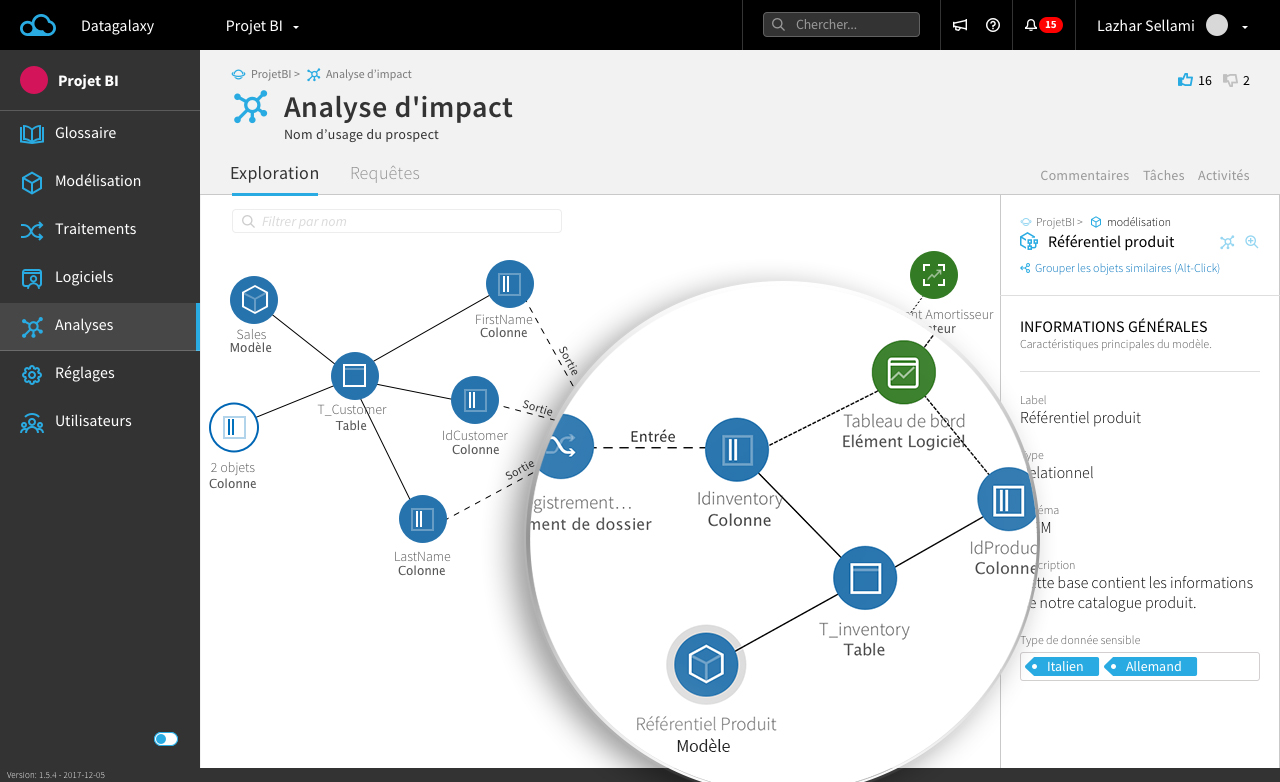This screenshot has height=782, width=1280.
Task: Expand the 2 objets grouped column node
Action: pyautogui.click(x=234, y=428)
